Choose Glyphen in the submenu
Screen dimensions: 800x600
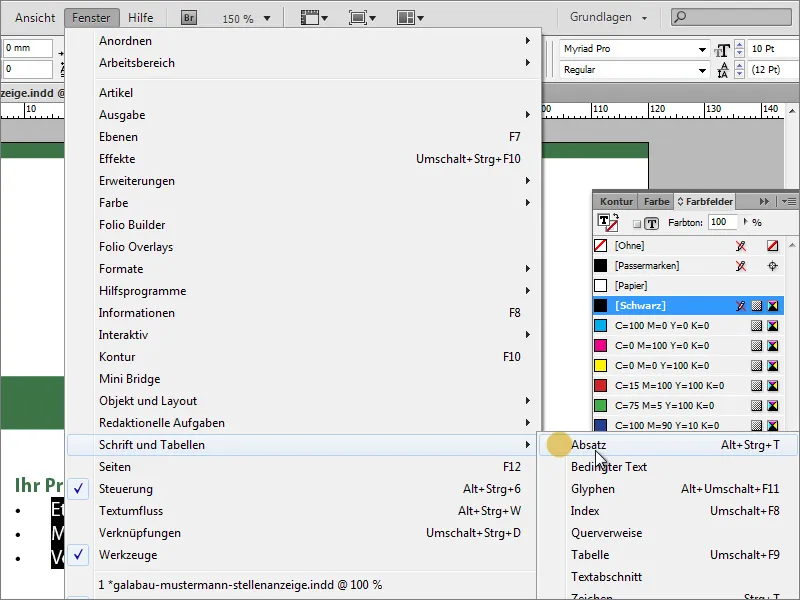(x=668, y=489)
